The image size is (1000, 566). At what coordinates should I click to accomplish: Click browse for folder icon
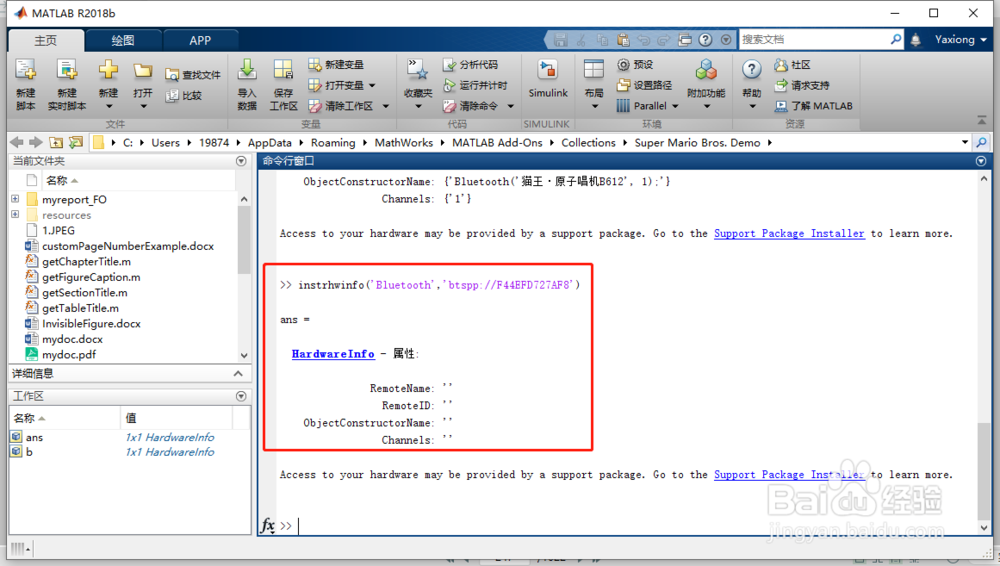pos(76,142)
